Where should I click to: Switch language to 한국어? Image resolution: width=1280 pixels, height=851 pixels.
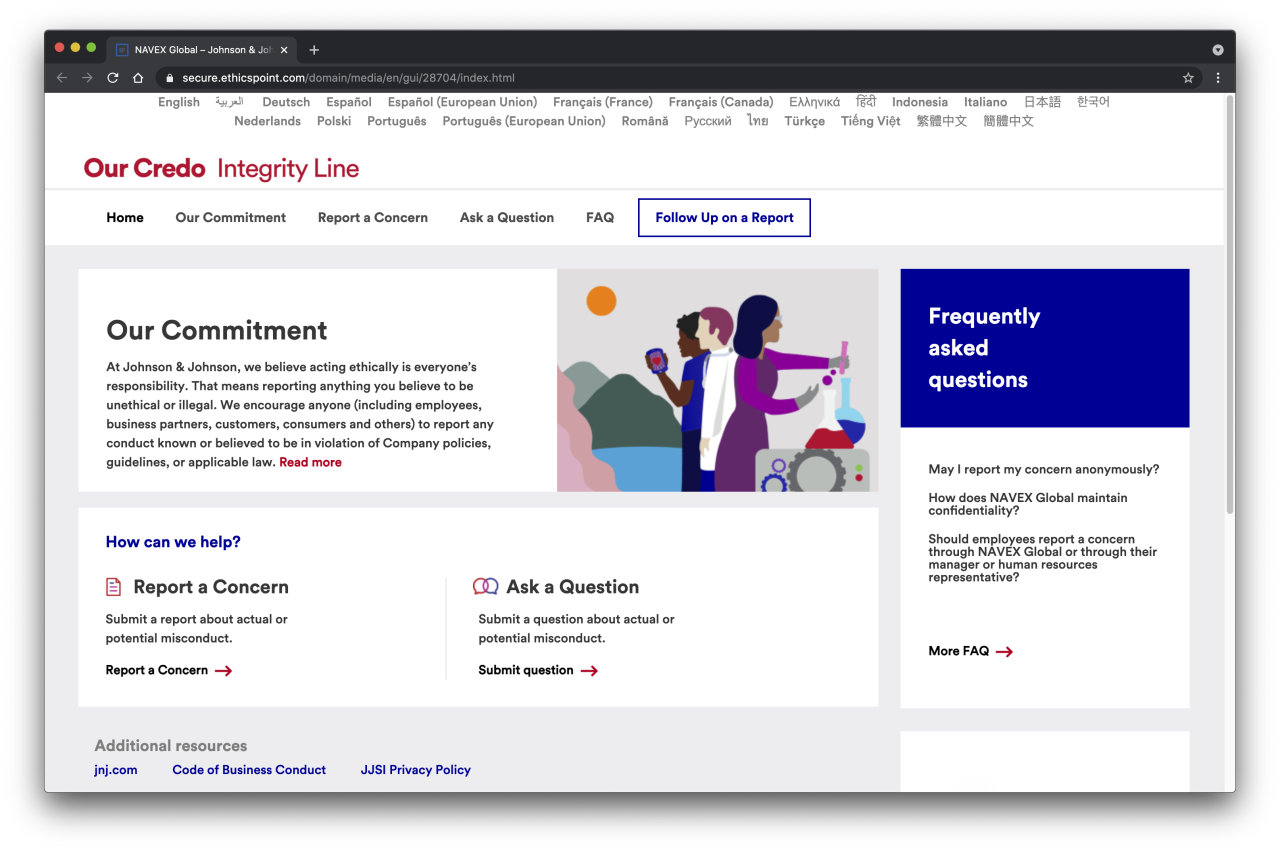coord(1094,102)
